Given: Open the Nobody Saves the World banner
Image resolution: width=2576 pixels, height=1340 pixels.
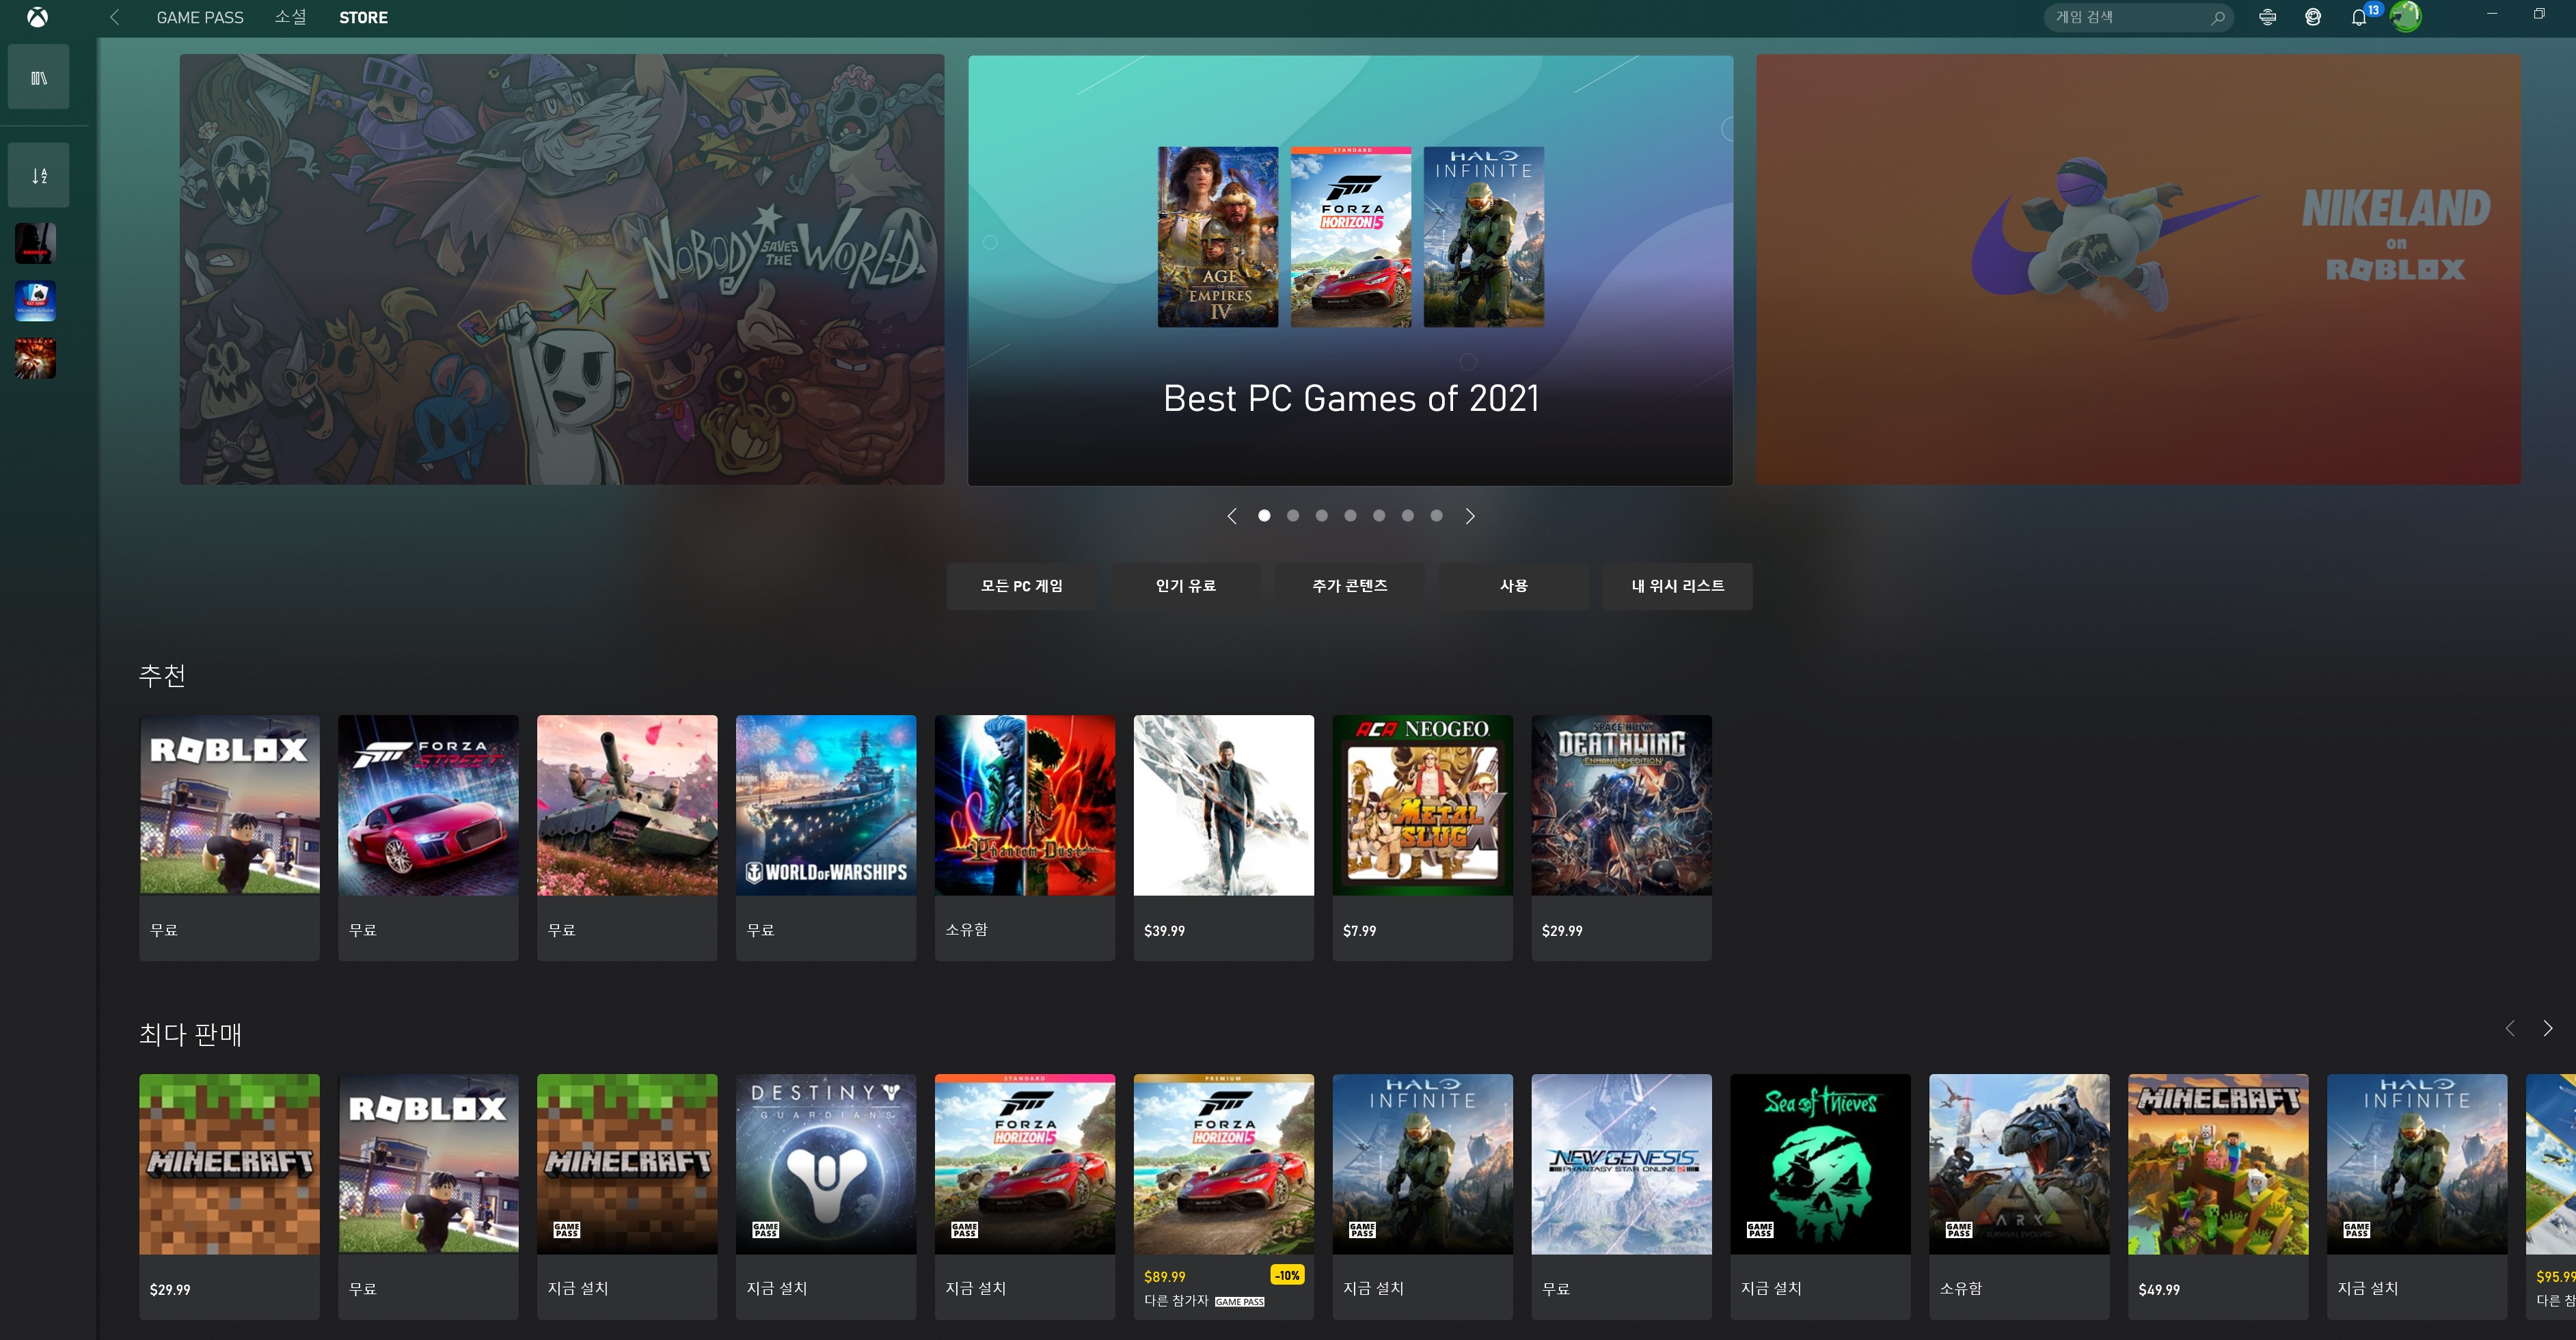Looking at the screenshot, I should click(x=562, y=270).
